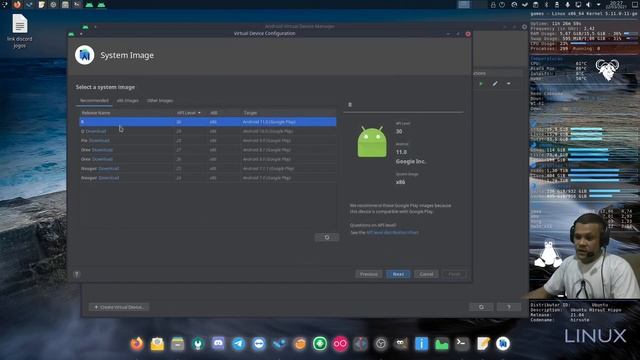Image resolution: width=640 pixels, height=360 pixels.
Task: Click the first green Android icon in top panel
Action: pyautogui.click(x=89, y=5)
